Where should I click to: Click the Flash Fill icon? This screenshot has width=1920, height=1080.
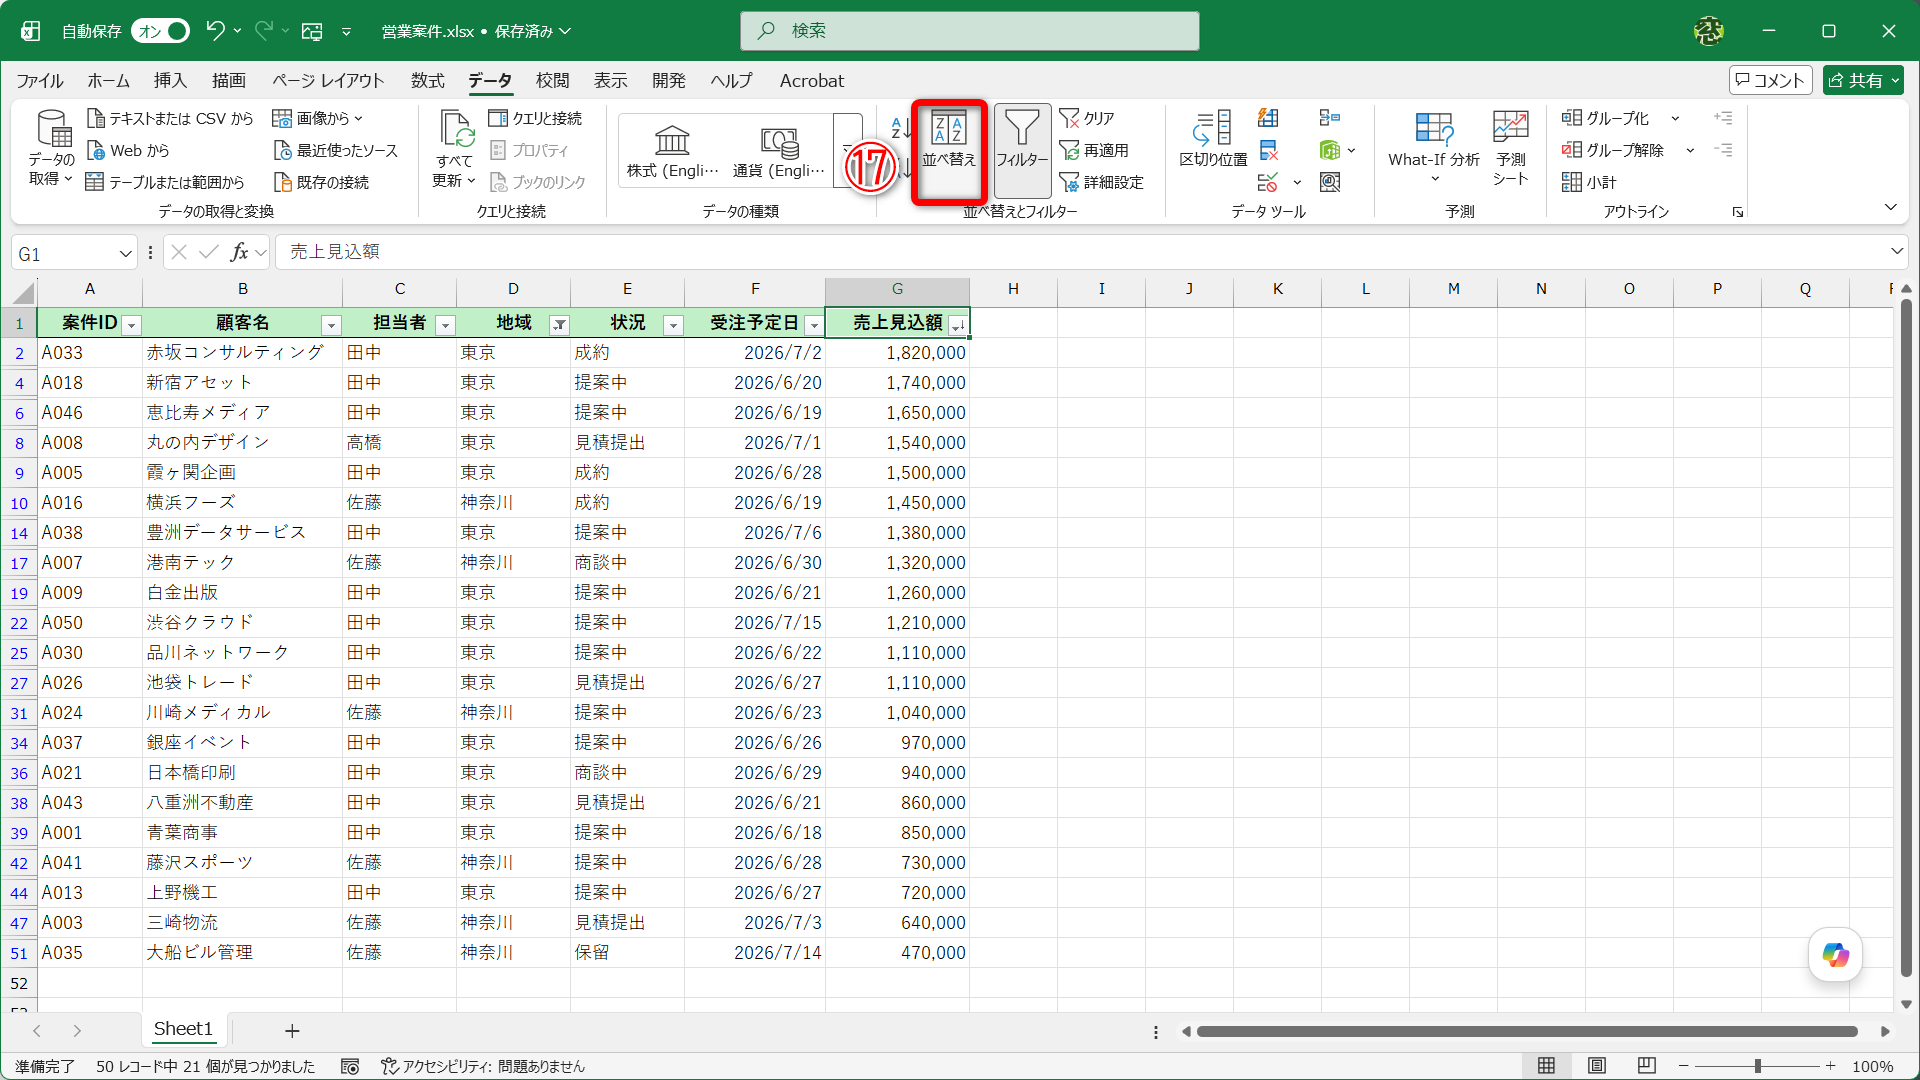pyautogui.click(x=1268, y=118)
